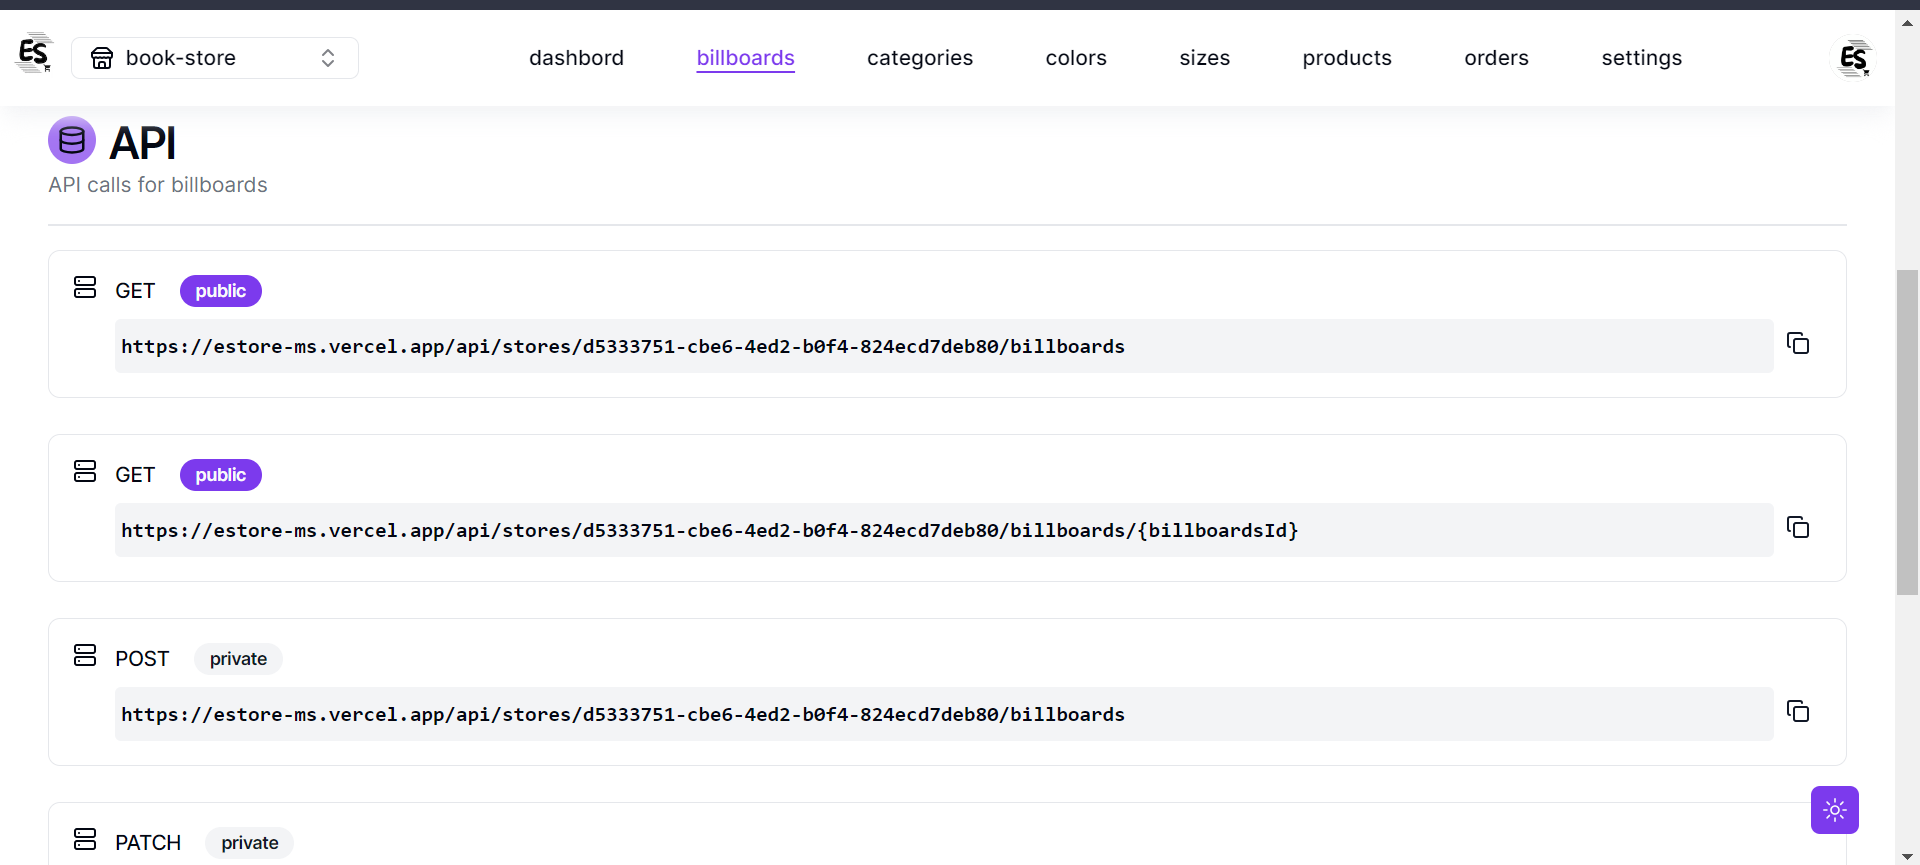Click the purple database API icon
Image resolution: width=1920 pixels, height=865 pixels.
(x=72, y=141)
